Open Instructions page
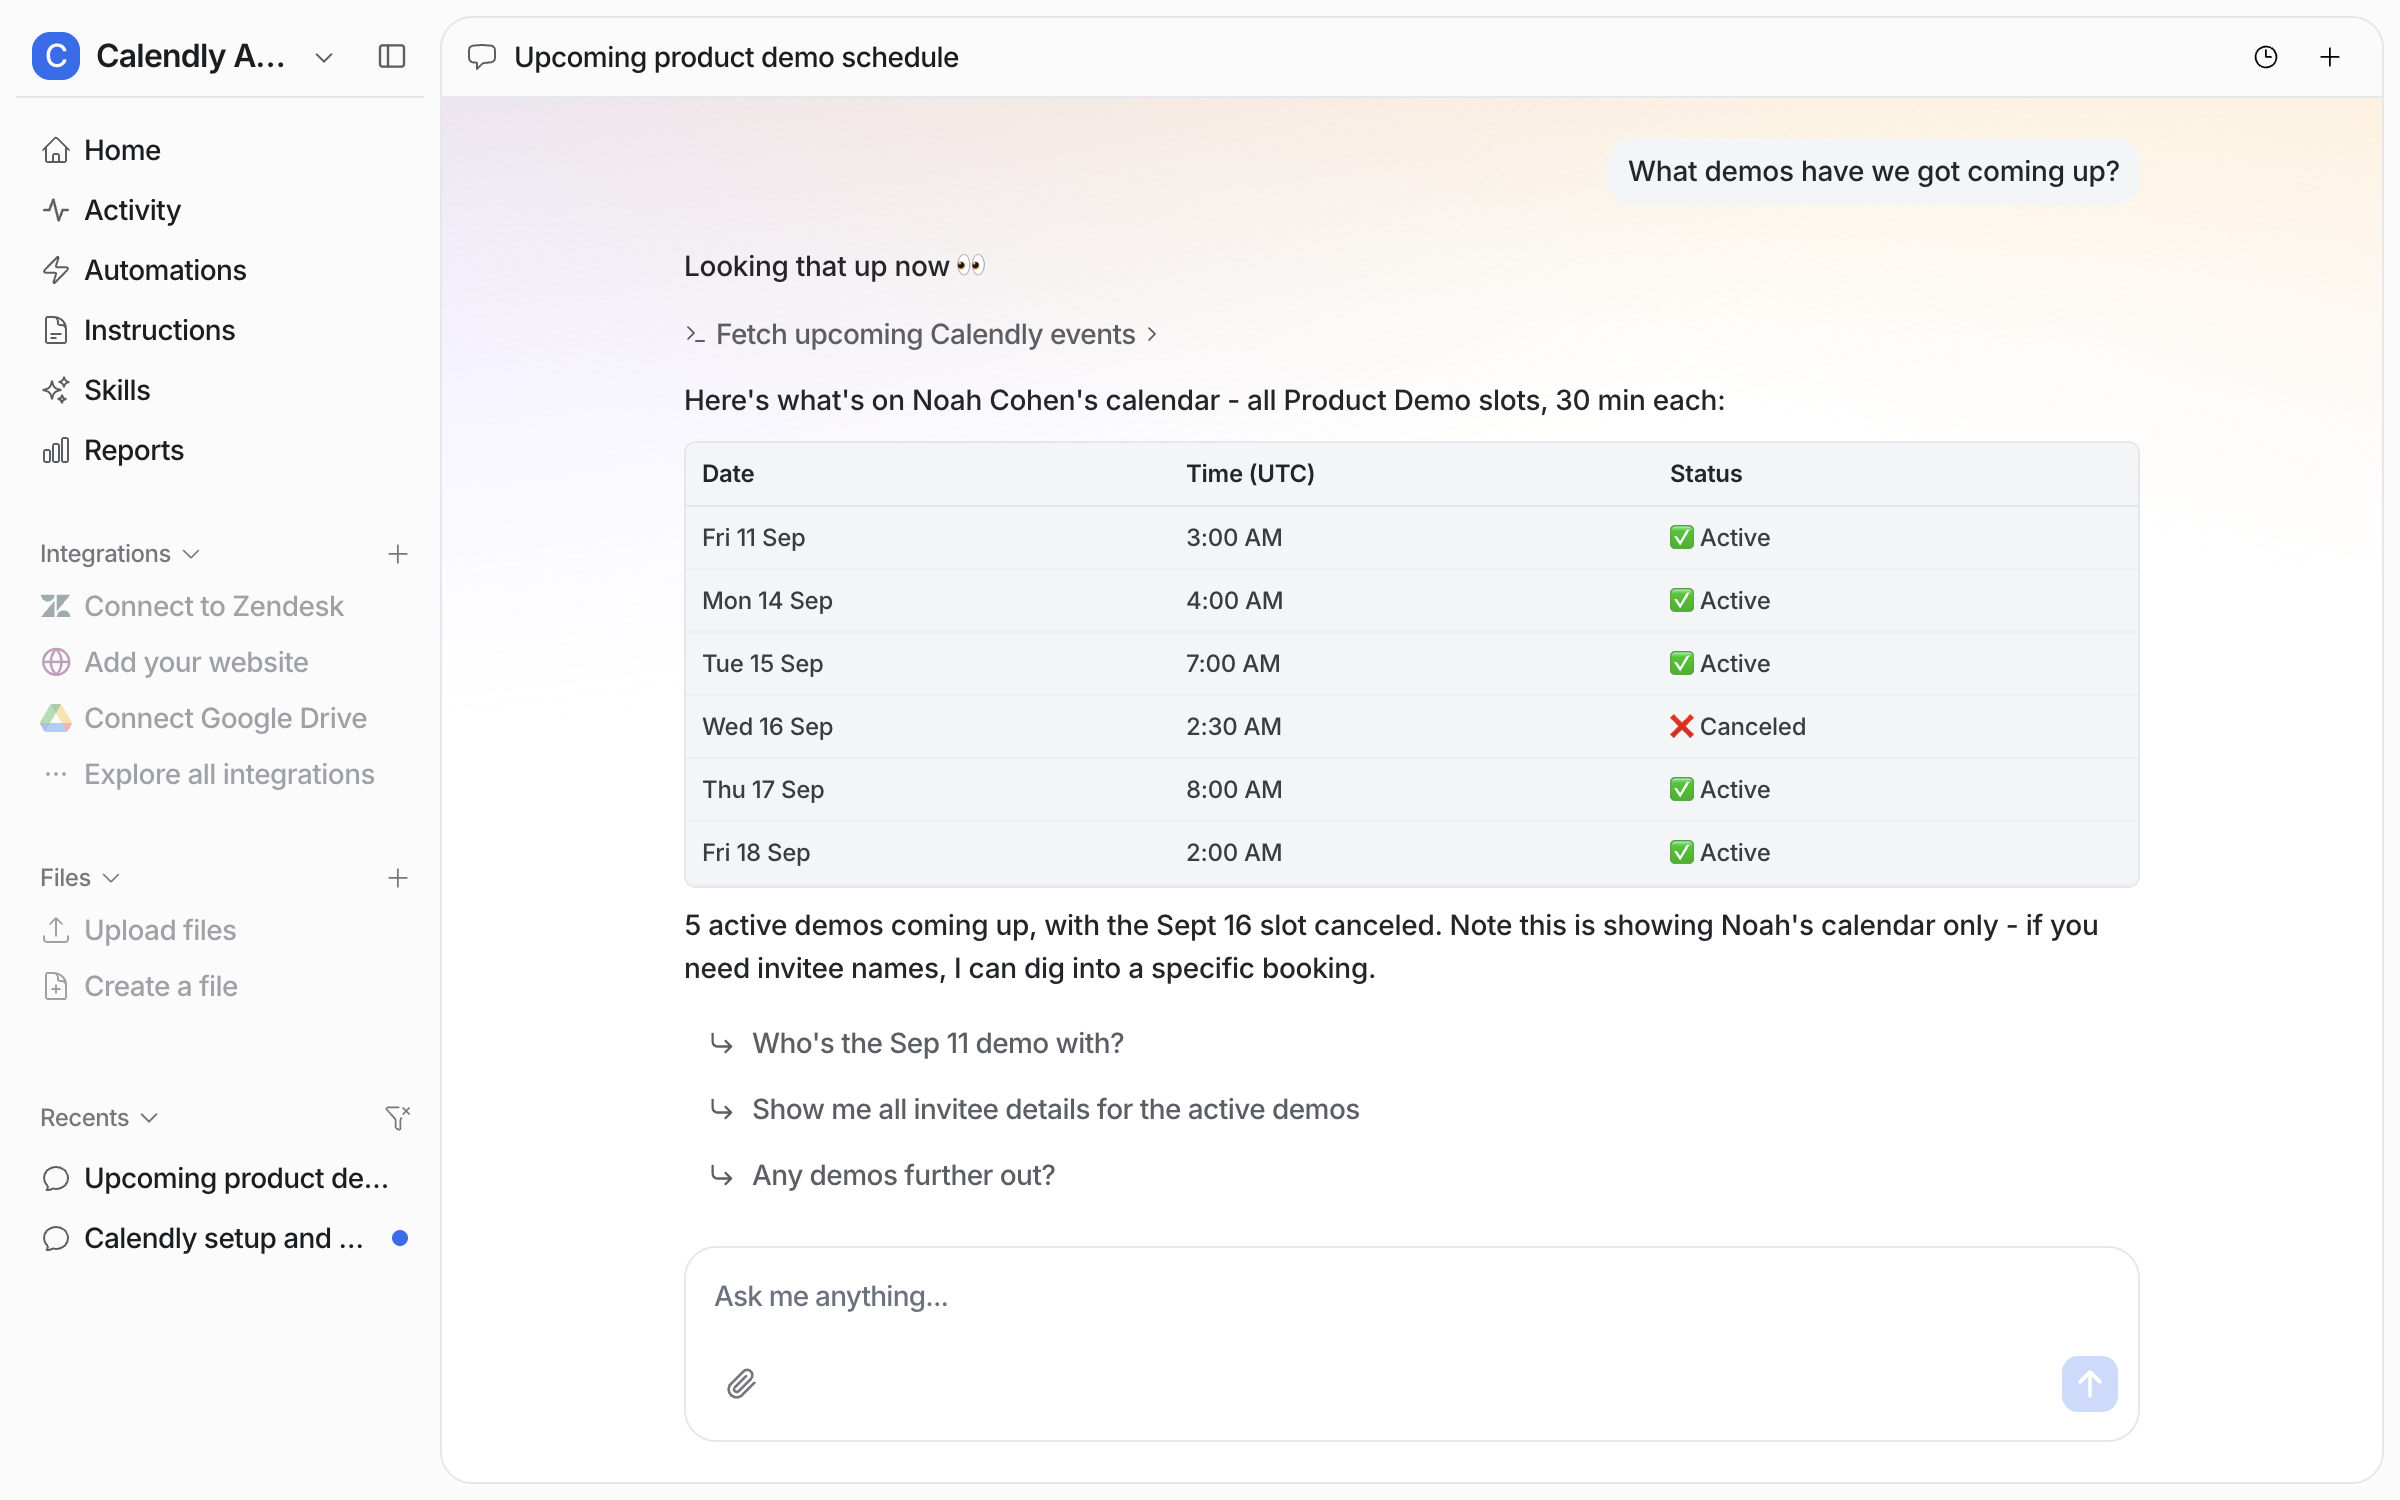 tap(220, 330)
